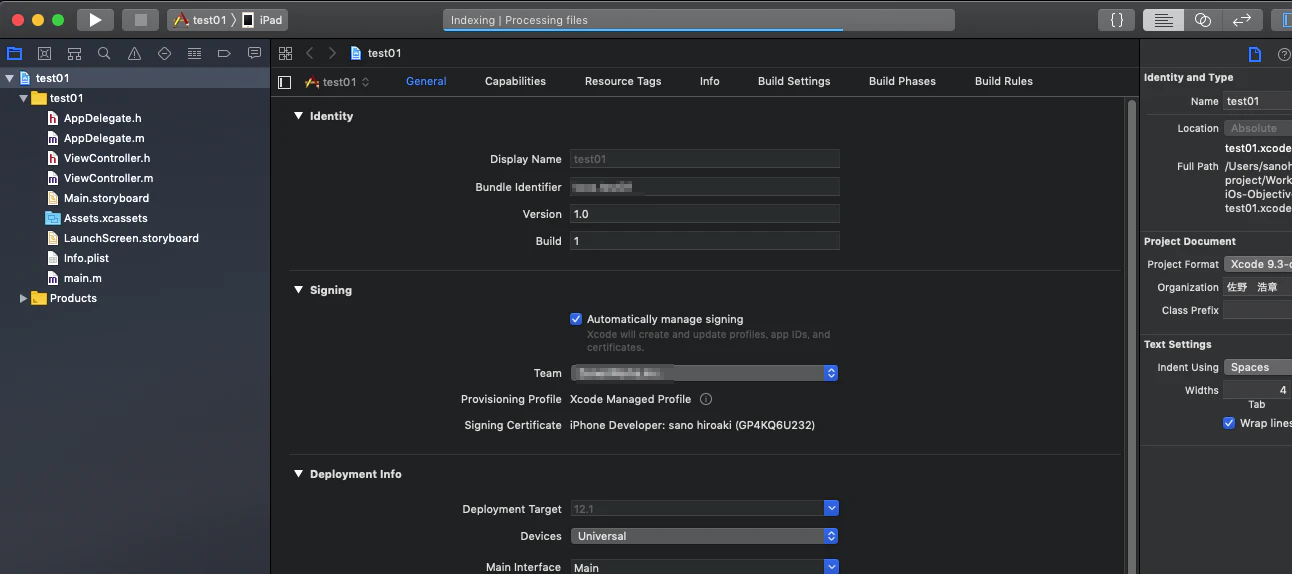Open the Find navigator magnifier icon
Screen dimensions: 1292x574
tap(104, 53)
